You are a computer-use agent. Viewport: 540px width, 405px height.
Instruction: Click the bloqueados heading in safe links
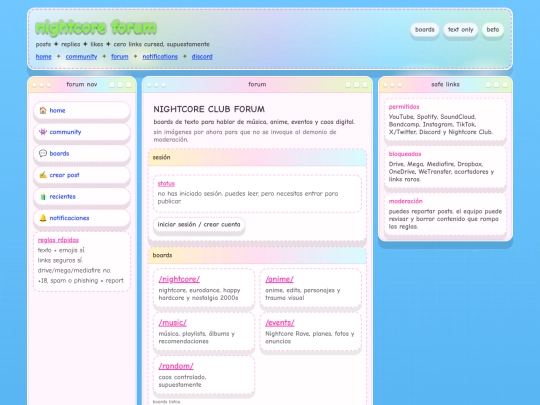(405, 154)
